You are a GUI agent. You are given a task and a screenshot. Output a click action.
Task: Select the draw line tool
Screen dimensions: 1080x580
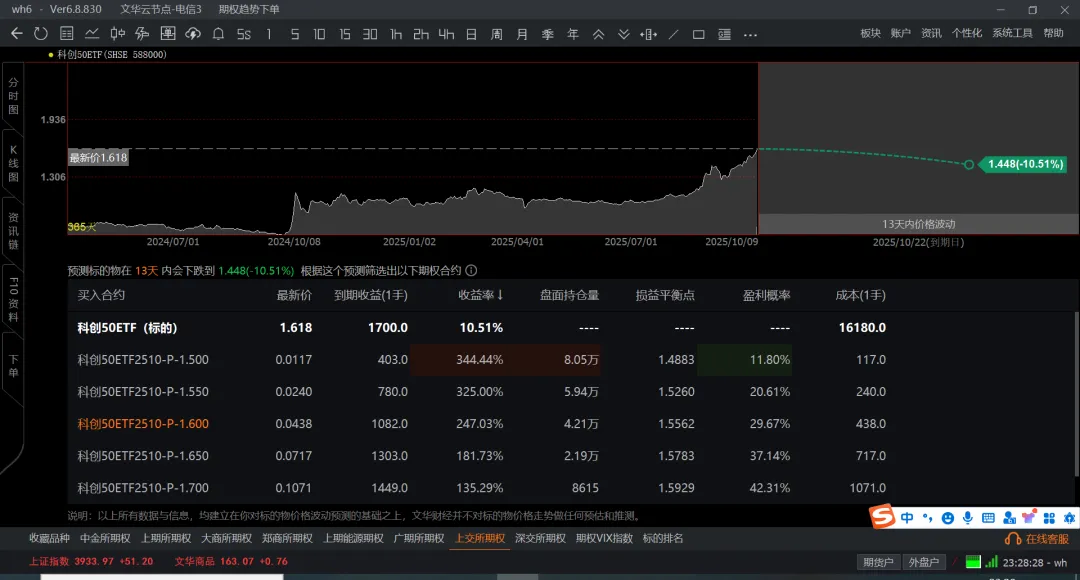673,34
